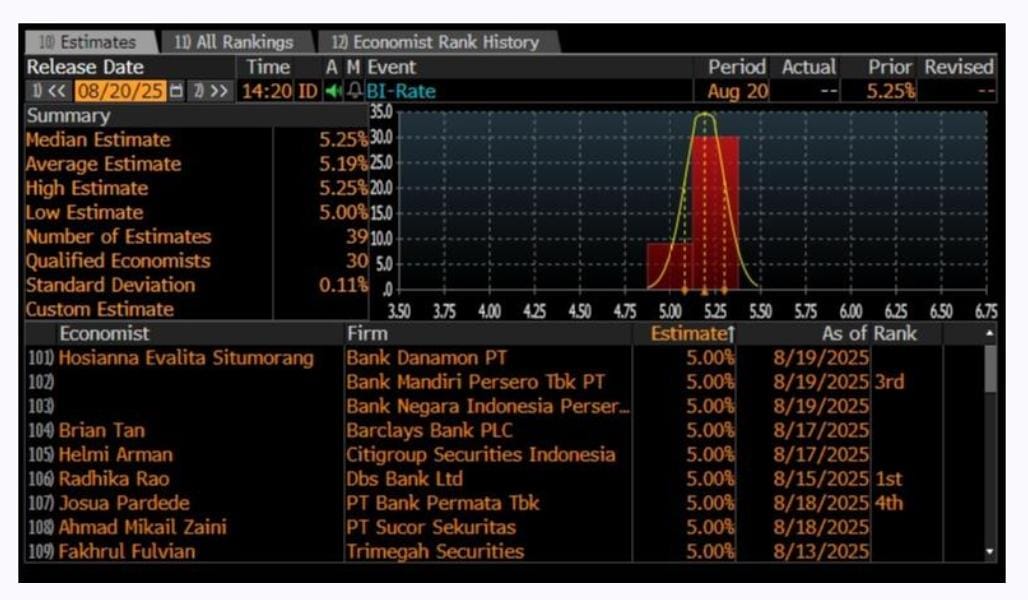Open the calendar date picker icon
This screenshot has width=1028, height=600.
coord(177,92)
